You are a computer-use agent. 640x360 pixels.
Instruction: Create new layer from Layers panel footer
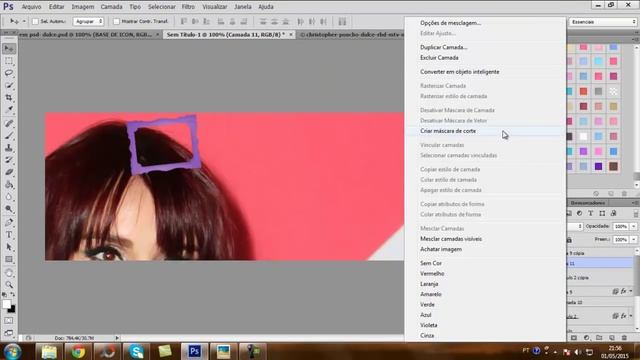tap(611, 338)
